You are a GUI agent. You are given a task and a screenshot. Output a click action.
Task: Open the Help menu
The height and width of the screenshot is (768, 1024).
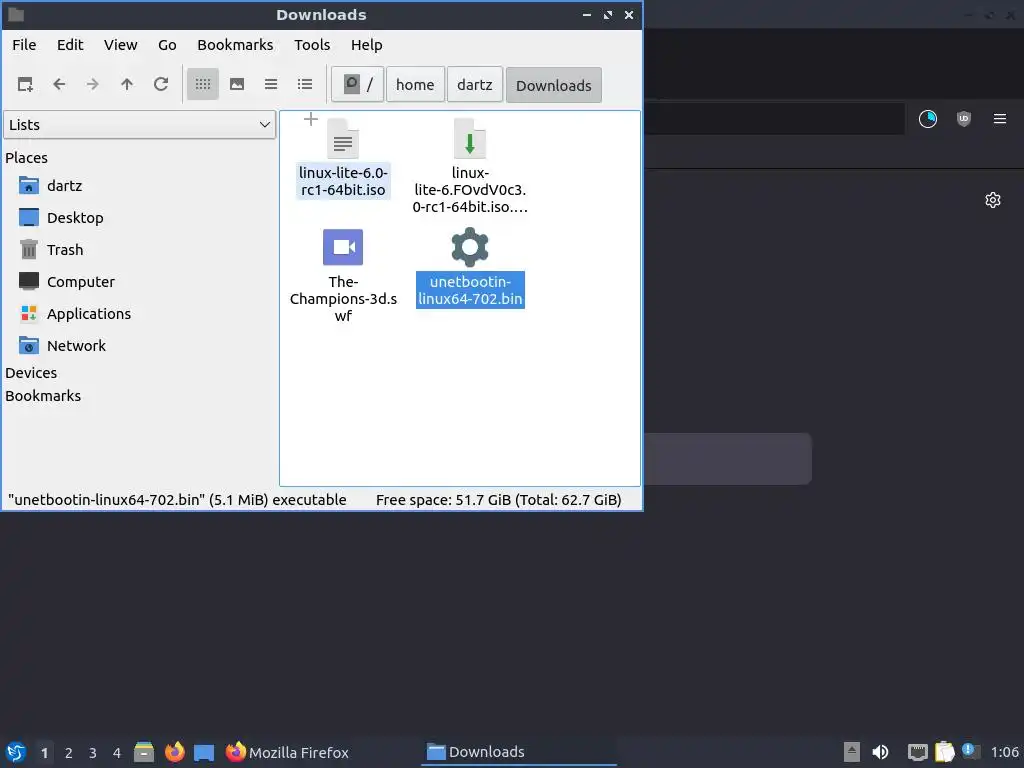pos(366,45)
